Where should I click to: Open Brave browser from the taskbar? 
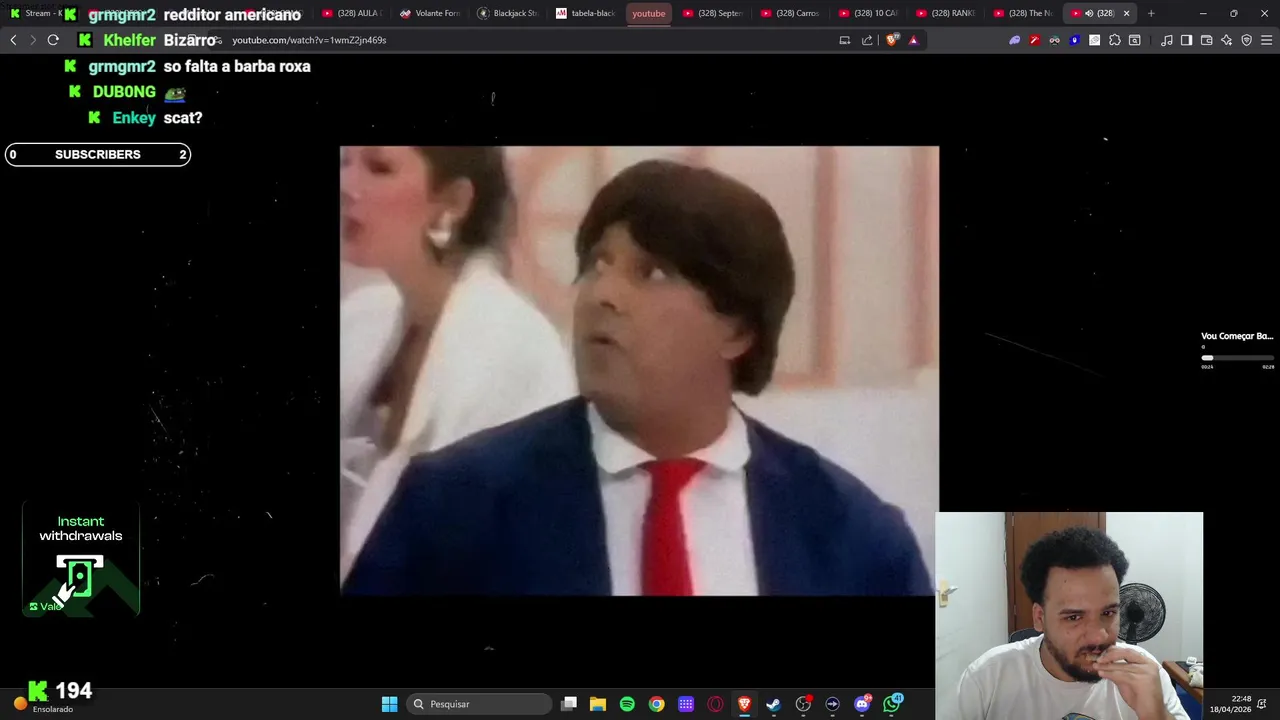[744, 704]
